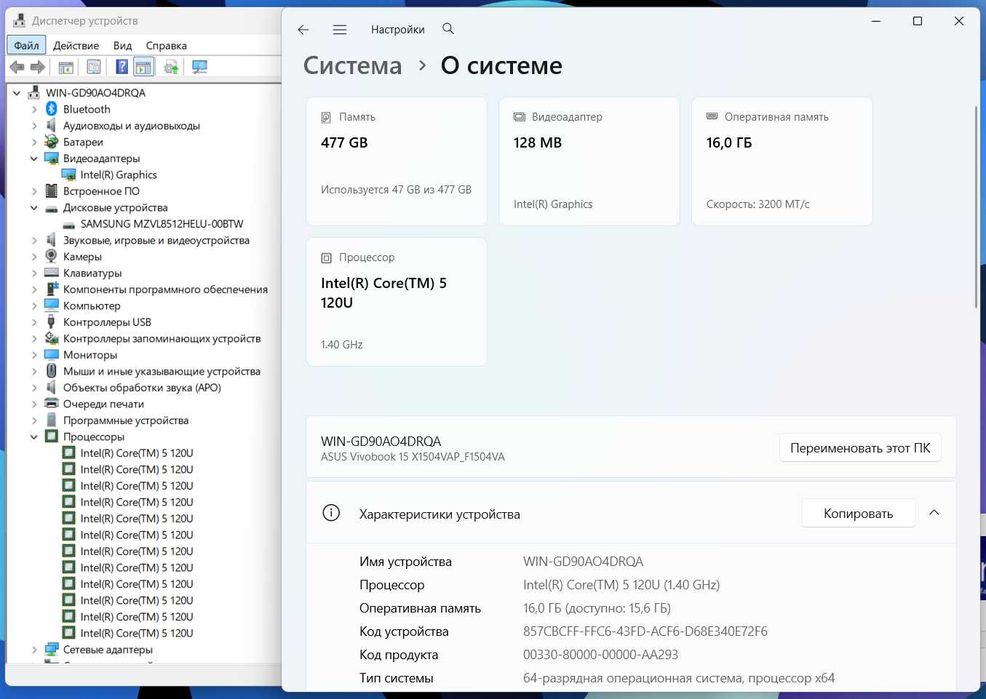The image size is (986, 699).
Task: Open the Файл menu
Action: point(26,45)
